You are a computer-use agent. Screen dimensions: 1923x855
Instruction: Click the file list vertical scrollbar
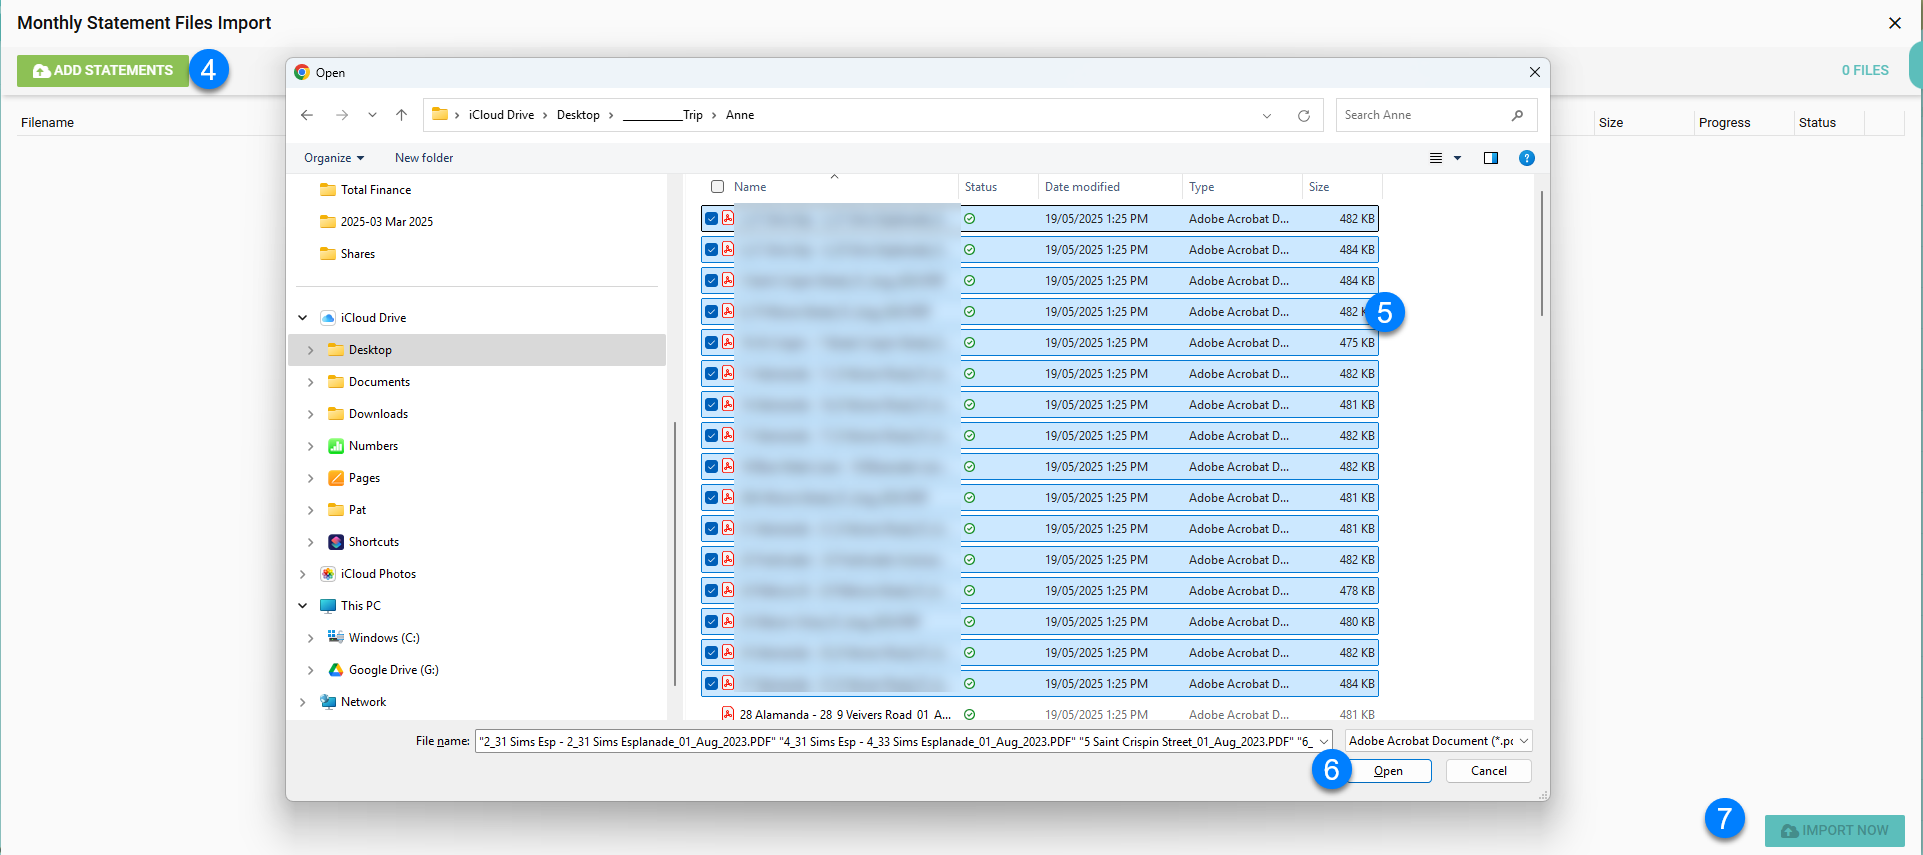click(x=1541, y=254)
